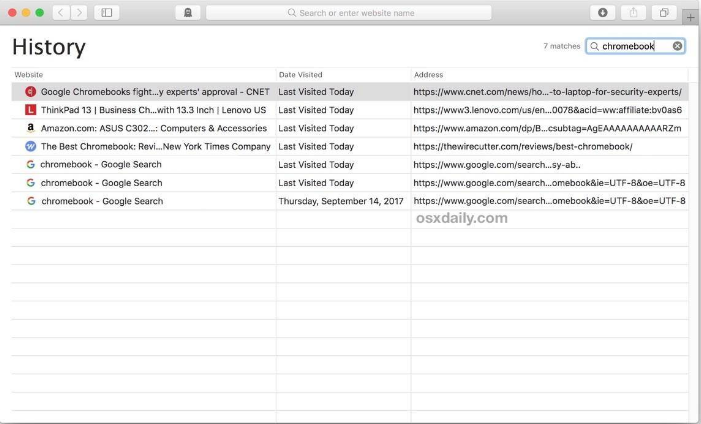Click the Share button in toolbar
Image resolution: width=701 pixels, height=424 pixels.
(x=633, y=12)
